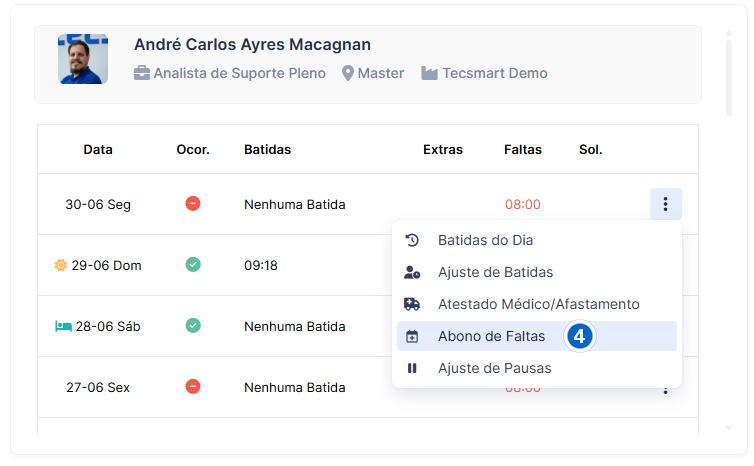Click the calendar-plus icon for Abono de Faltas
Image resolution: width=754 pixels, height=466 pixels.
[412, 336]
